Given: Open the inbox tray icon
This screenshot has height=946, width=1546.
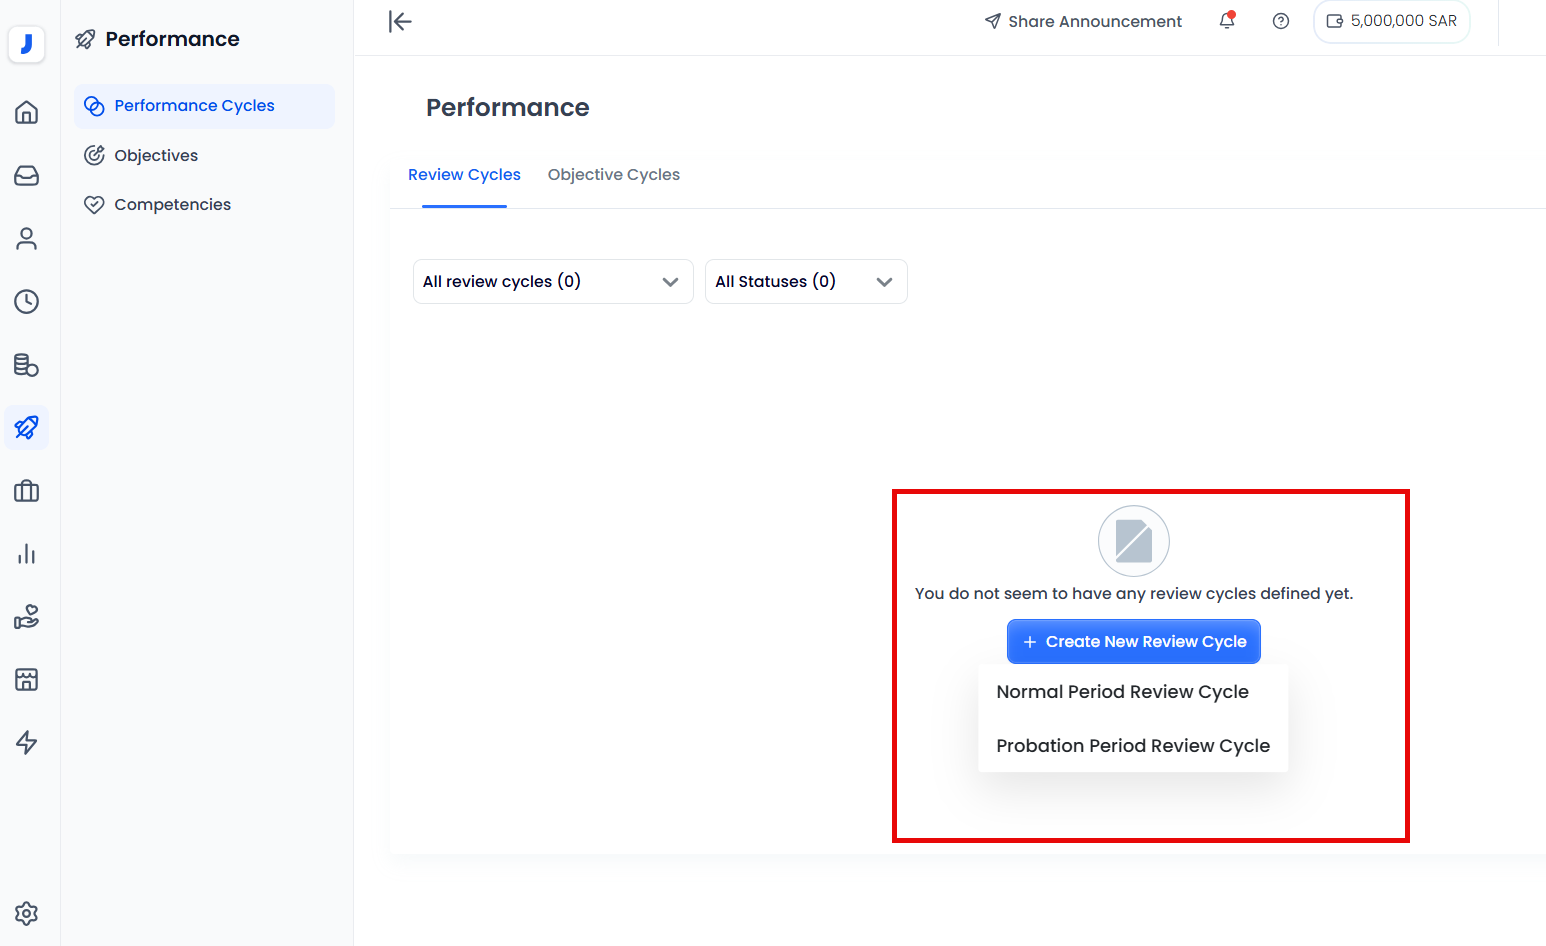Looking at the screenshot, I should click(27, 176).
